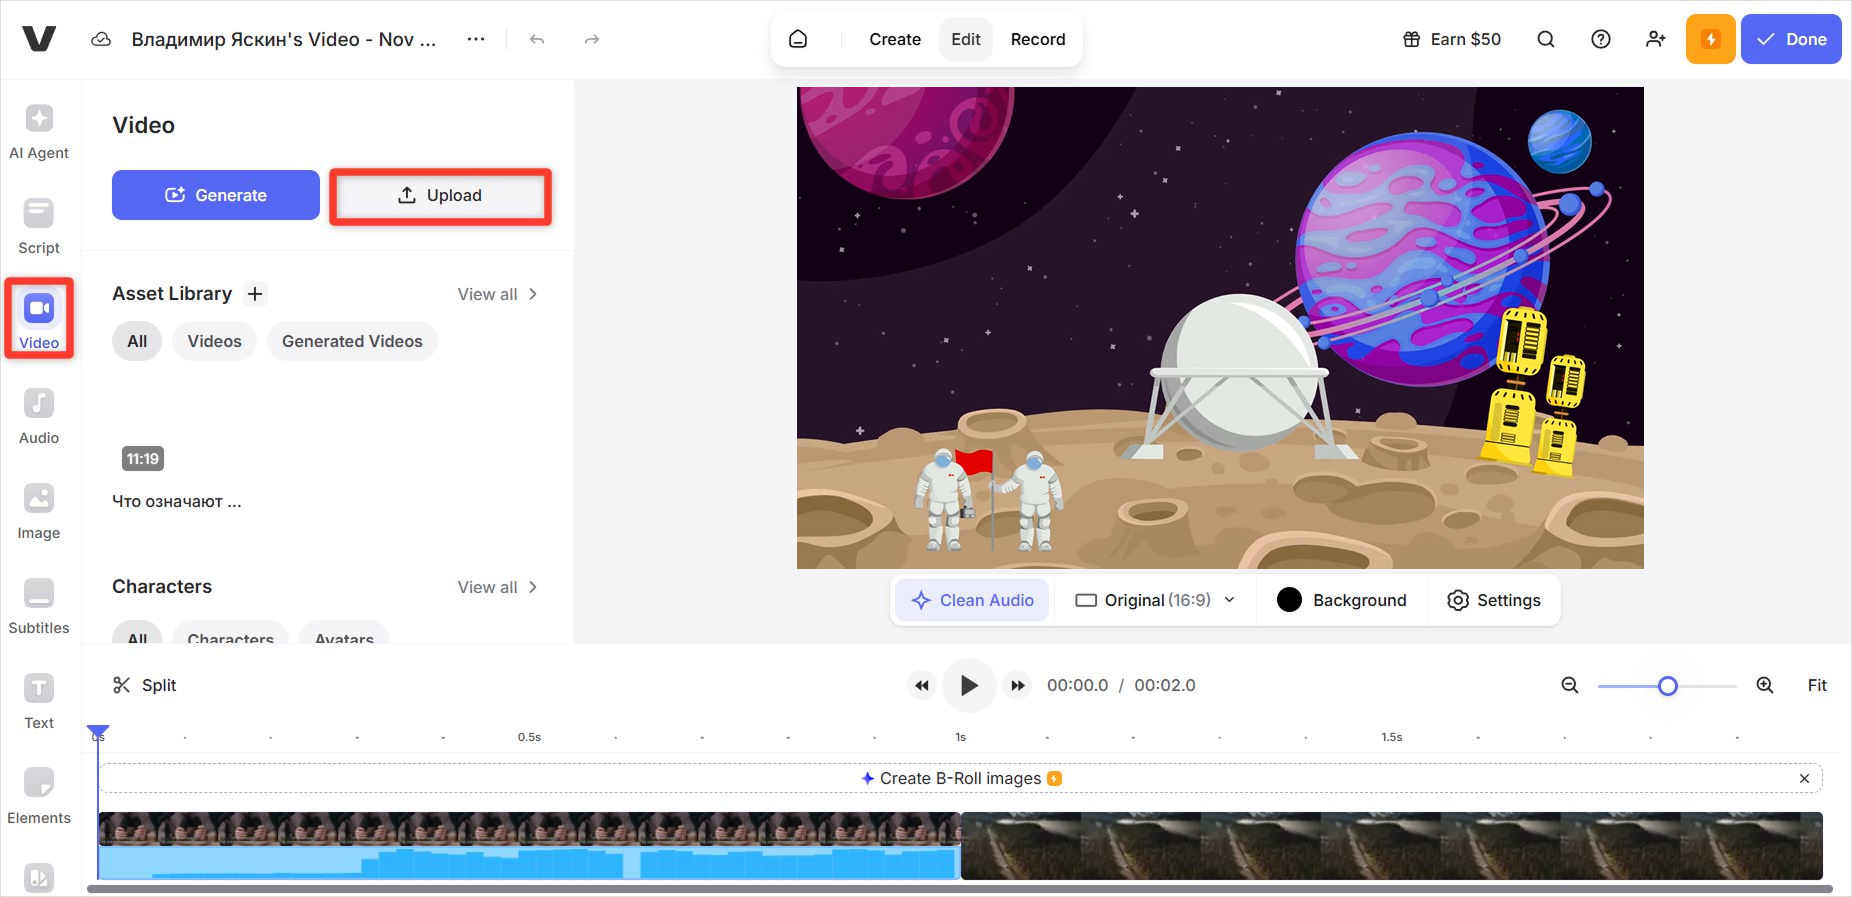Toggle Clean Audio on the video
The width and height of the screenshot is (1852, 897).
tap(973, 600)
